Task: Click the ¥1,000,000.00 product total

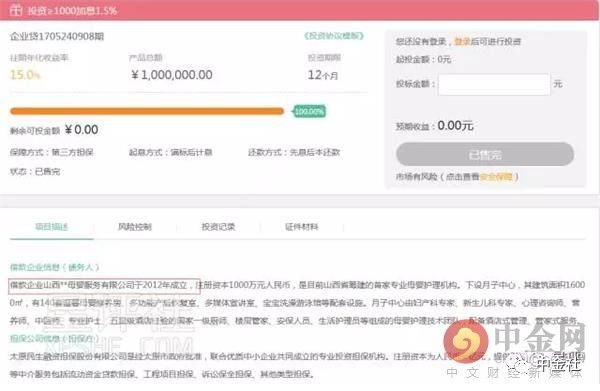Action: [171, 75]
